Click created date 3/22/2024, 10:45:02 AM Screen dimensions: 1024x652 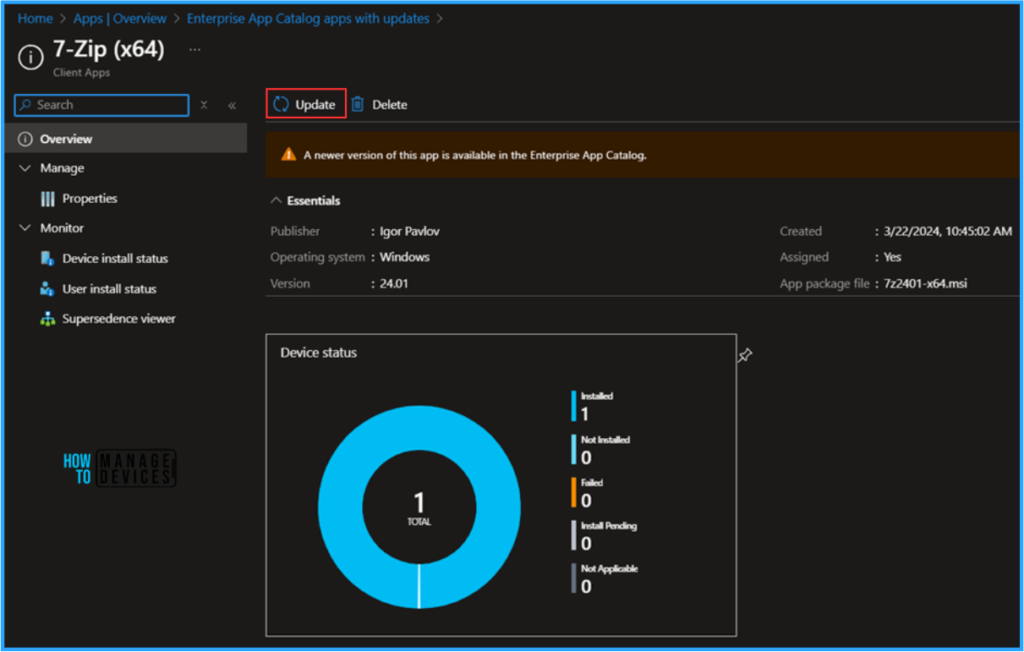pos(948,231)
